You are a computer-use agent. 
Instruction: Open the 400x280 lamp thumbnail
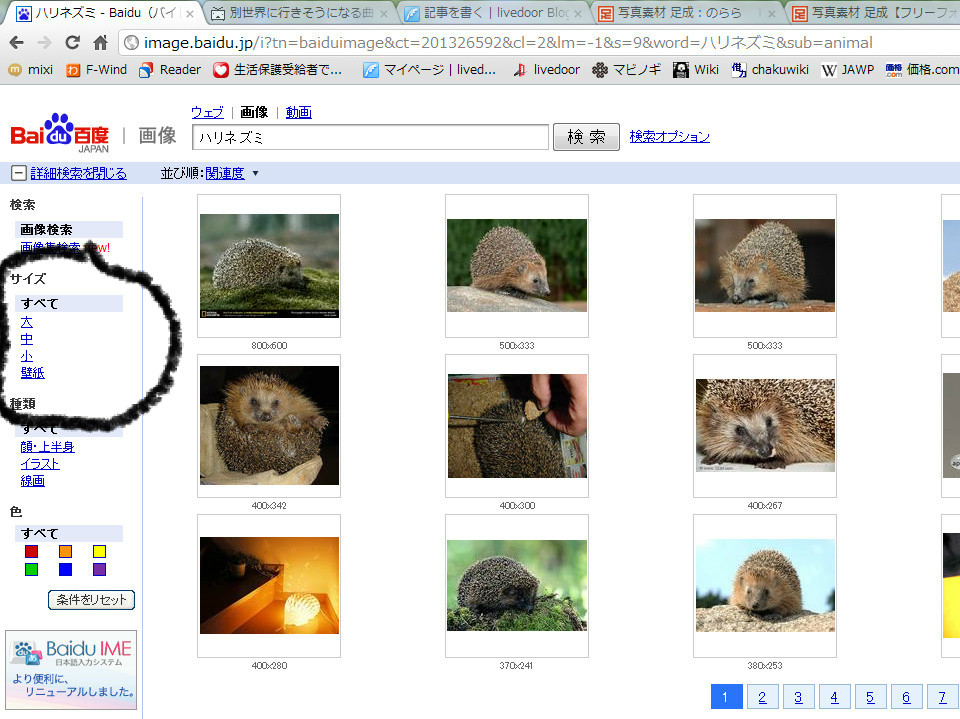(x=269, y=585)
